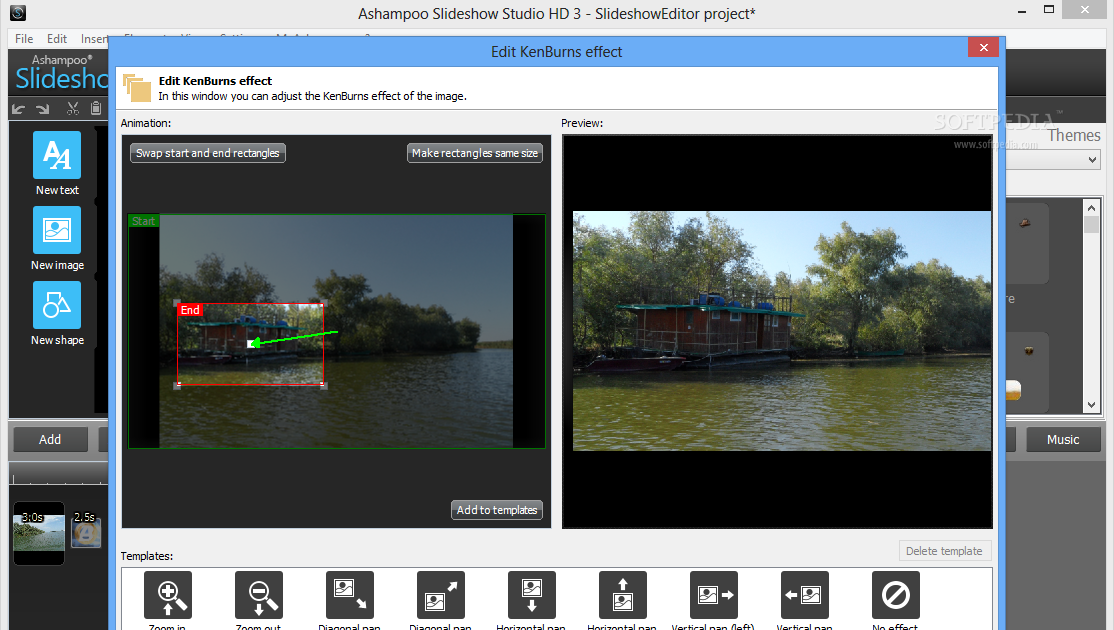Pick Vertical pan template with left-pointing arrow
Screen dimensions: 1114x630
(x=804, y=595)
